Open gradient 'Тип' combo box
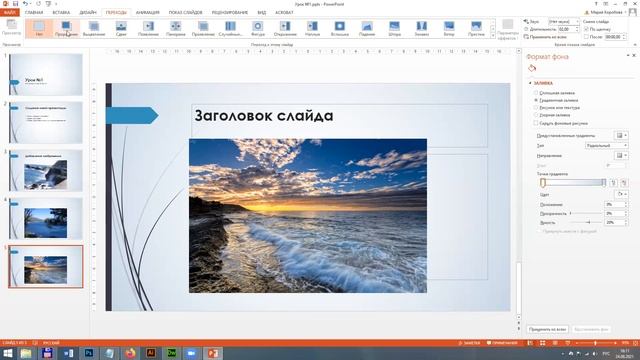Viewport: 640px width, 360px height. click(x=606, y=145)
